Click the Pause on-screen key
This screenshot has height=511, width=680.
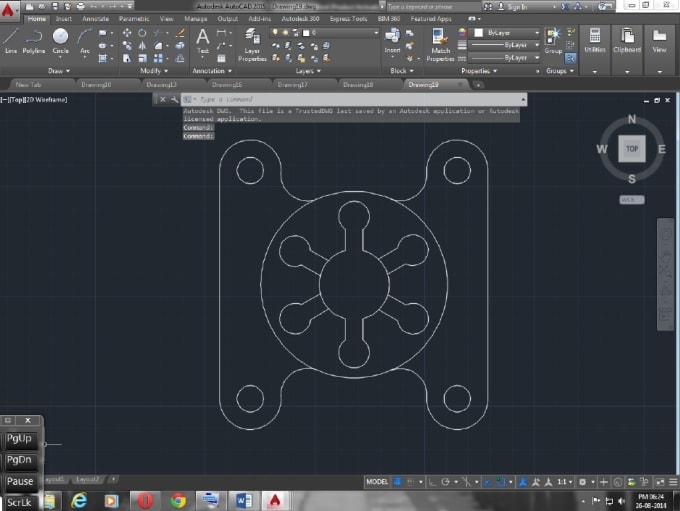click(x=20, y=481)
